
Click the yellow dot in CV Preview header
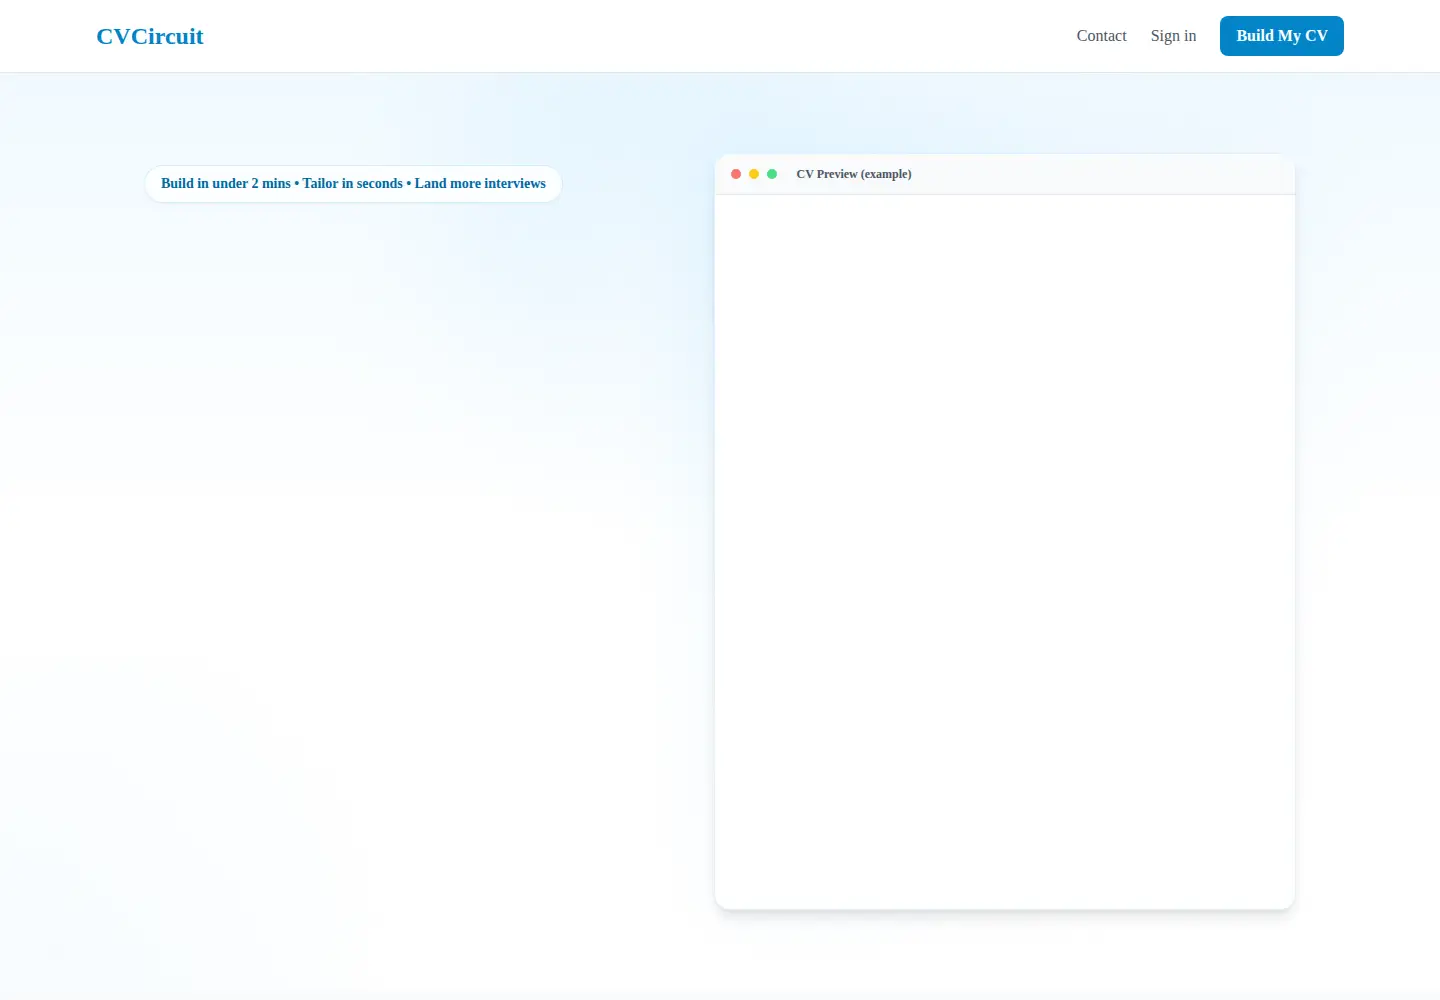click(754, 174)
